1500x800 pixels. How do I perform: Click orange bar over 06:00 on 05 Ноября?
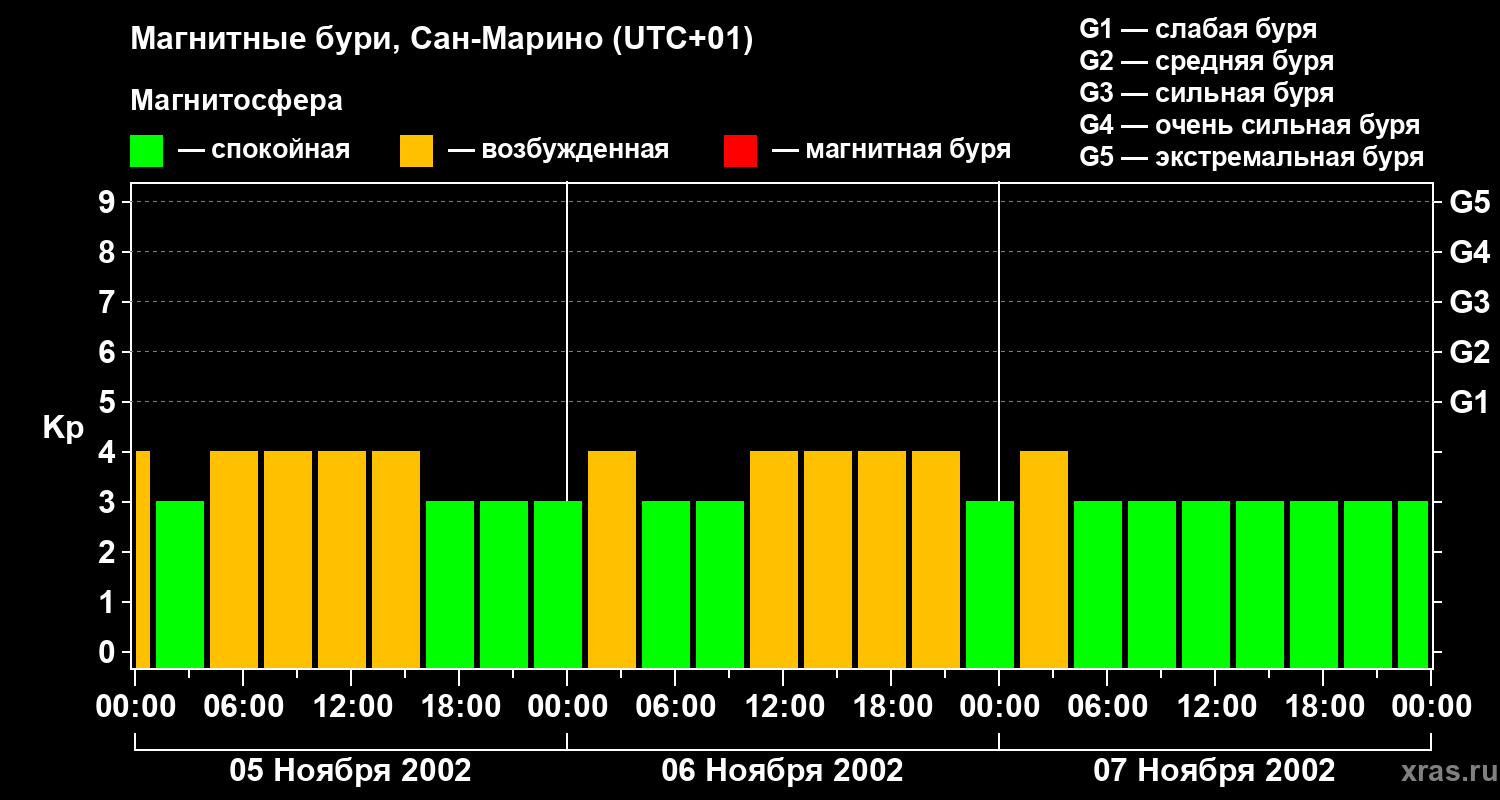pyautogui.click(x=234, y=559)
